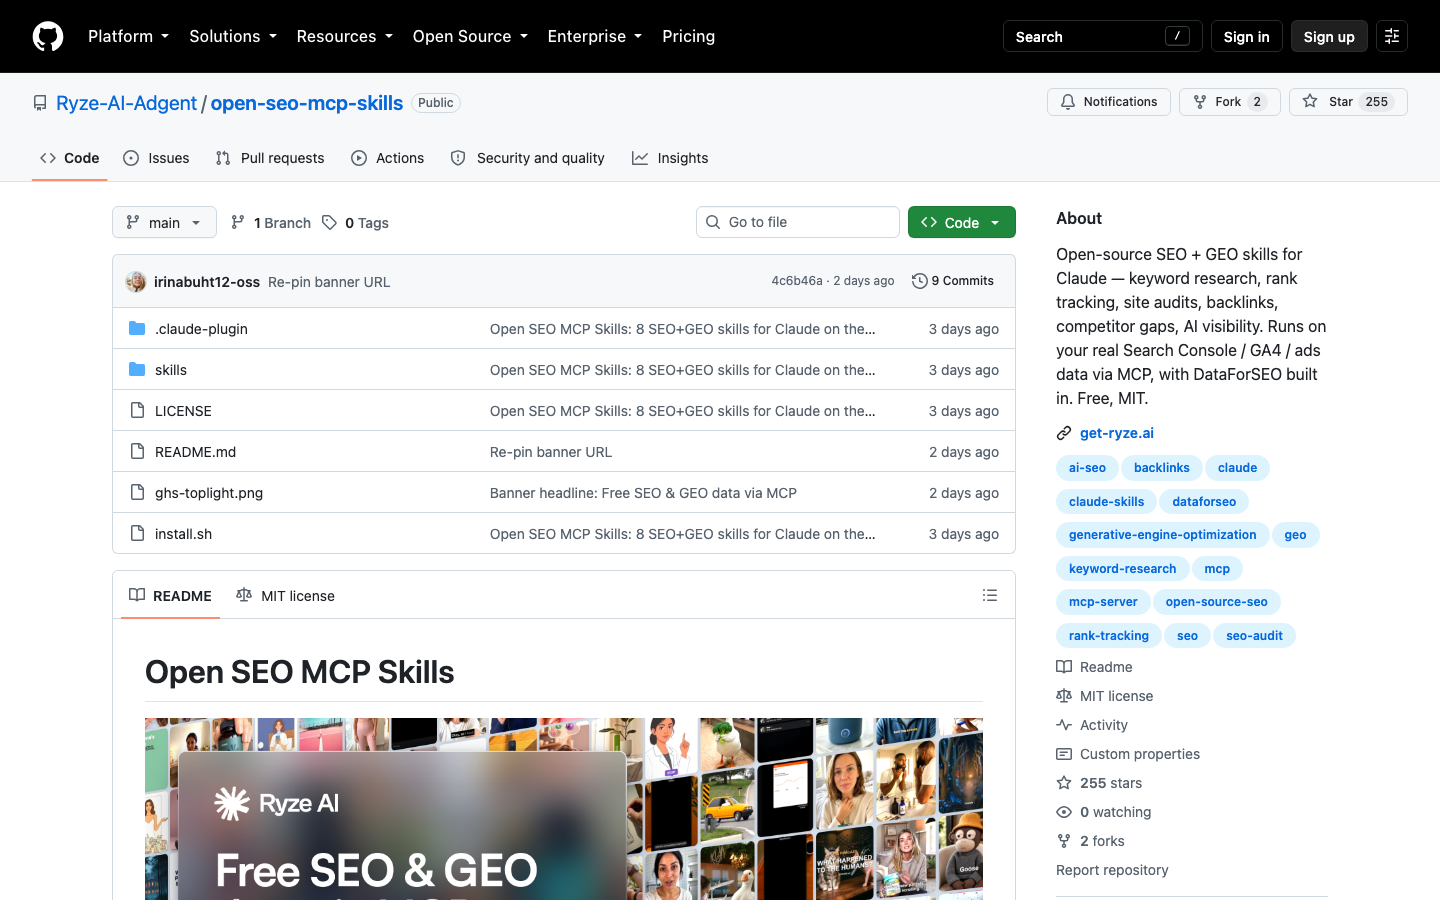View the 255 stars stargazers link

pyautogui.click(x=1100, y=783)
